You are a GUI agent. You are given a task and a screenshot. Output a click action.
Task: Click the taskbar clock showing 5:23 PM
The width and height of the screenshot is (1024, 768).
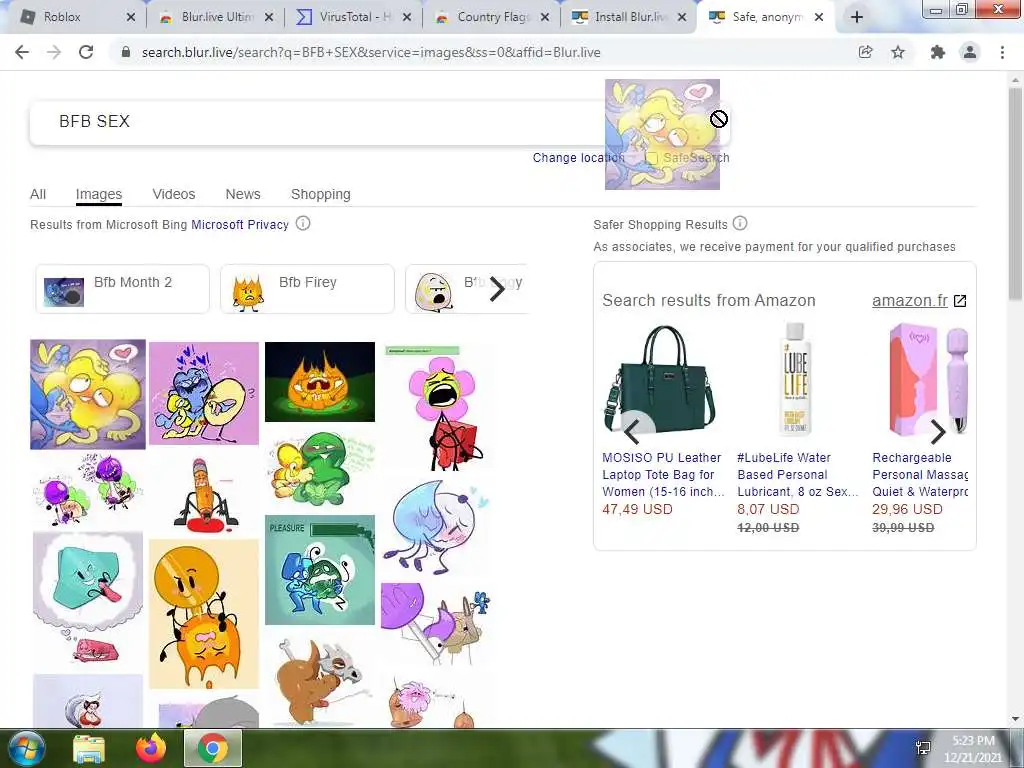pyautogui.click(x=973, y=749)
